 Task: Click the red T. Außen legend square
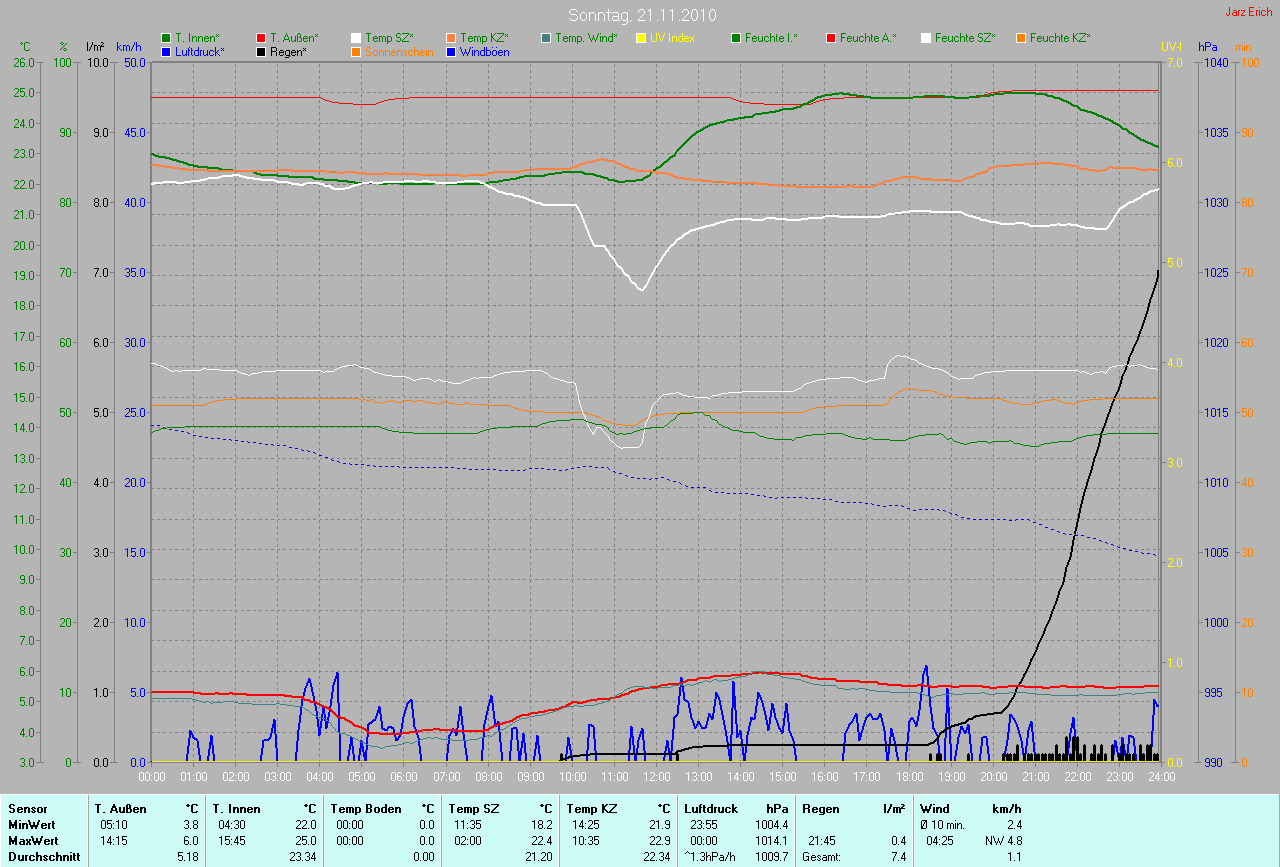click(x=261, y=38)
